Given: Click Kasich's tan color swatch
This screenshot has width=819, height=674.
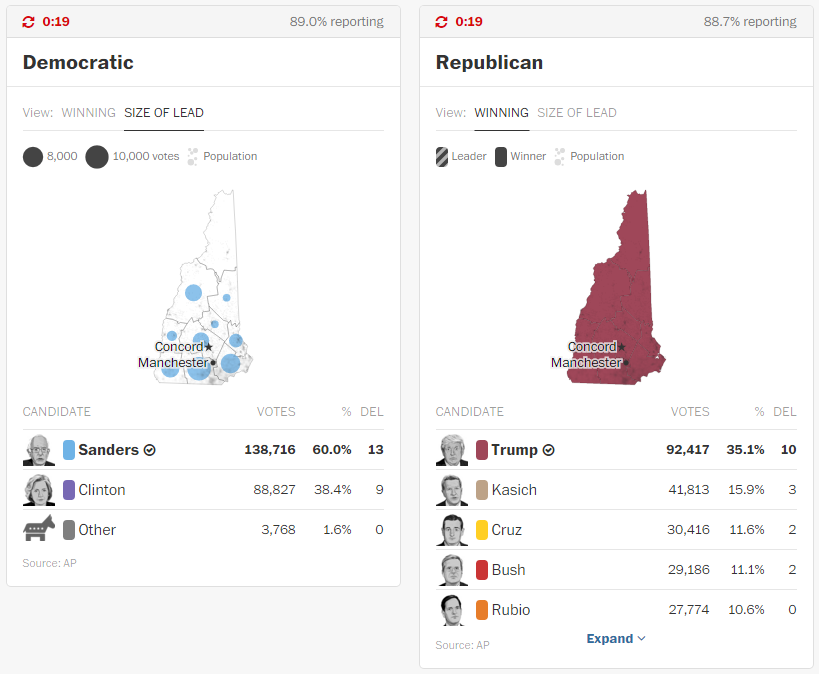Looking at the screenshot, I should (481, 490).
